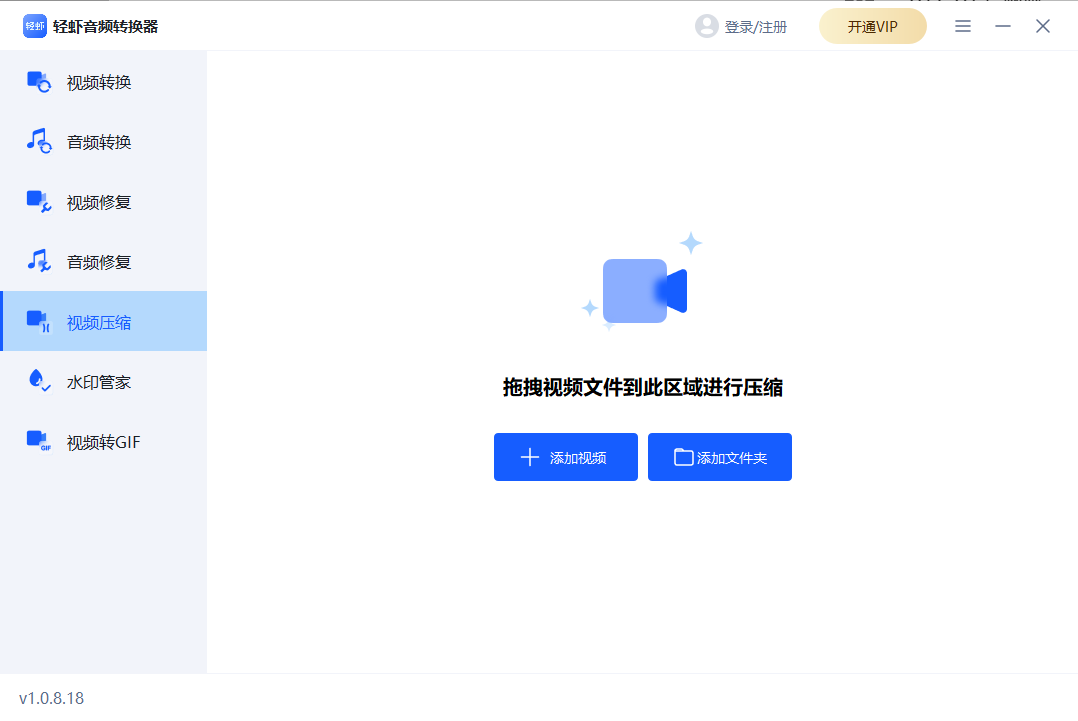The image size is (1078, 721).
Task: Click the drag-and-drop prompt text
Action: pos(643,388)
